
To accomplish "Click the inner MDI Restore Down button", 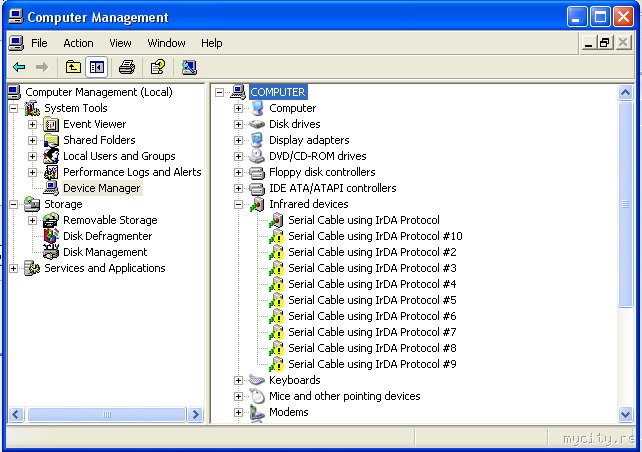I will [x=605, y=43].
